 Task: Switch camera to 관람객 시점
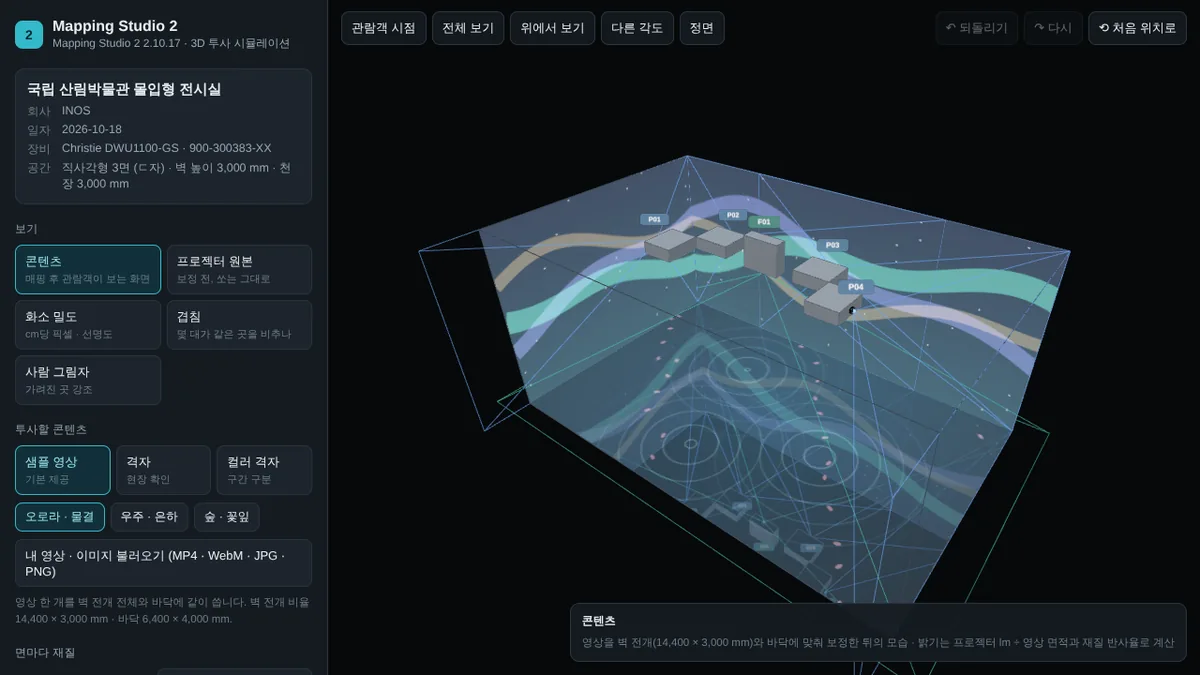[384, 28]
